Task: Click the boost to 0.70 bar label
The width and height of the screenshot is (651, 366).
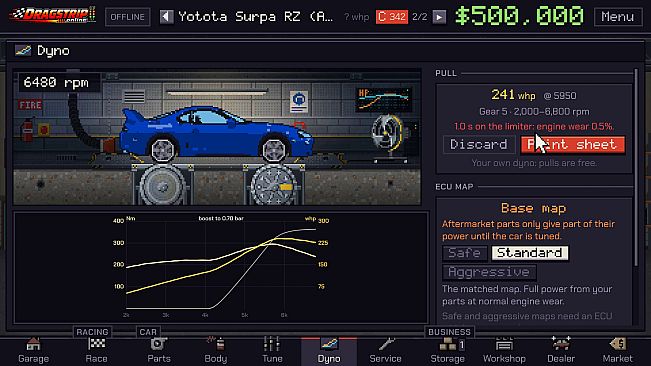Action: [x=221, y=218]
